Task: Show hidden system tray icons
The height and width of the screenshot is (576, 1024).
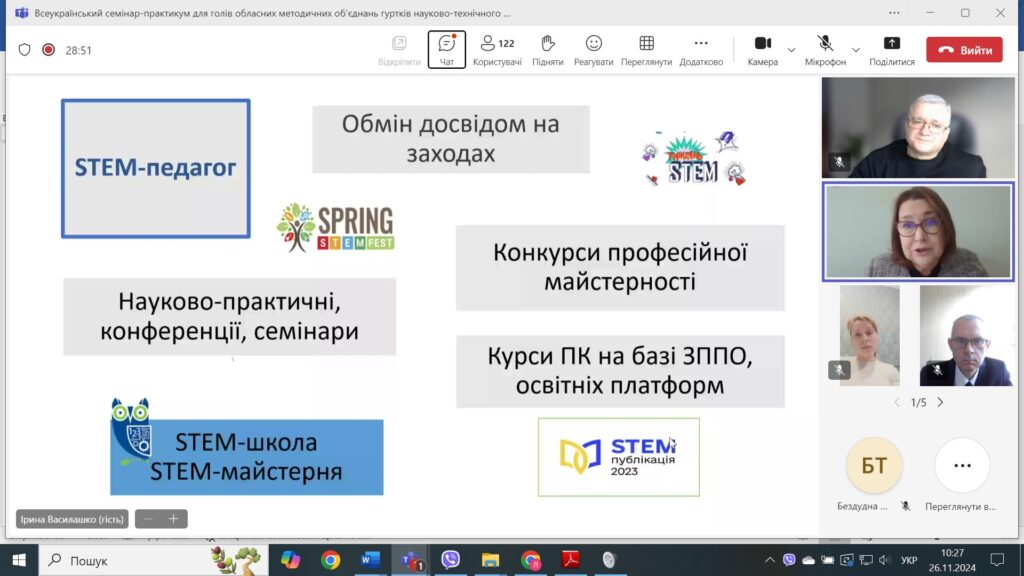Action: 770,560
